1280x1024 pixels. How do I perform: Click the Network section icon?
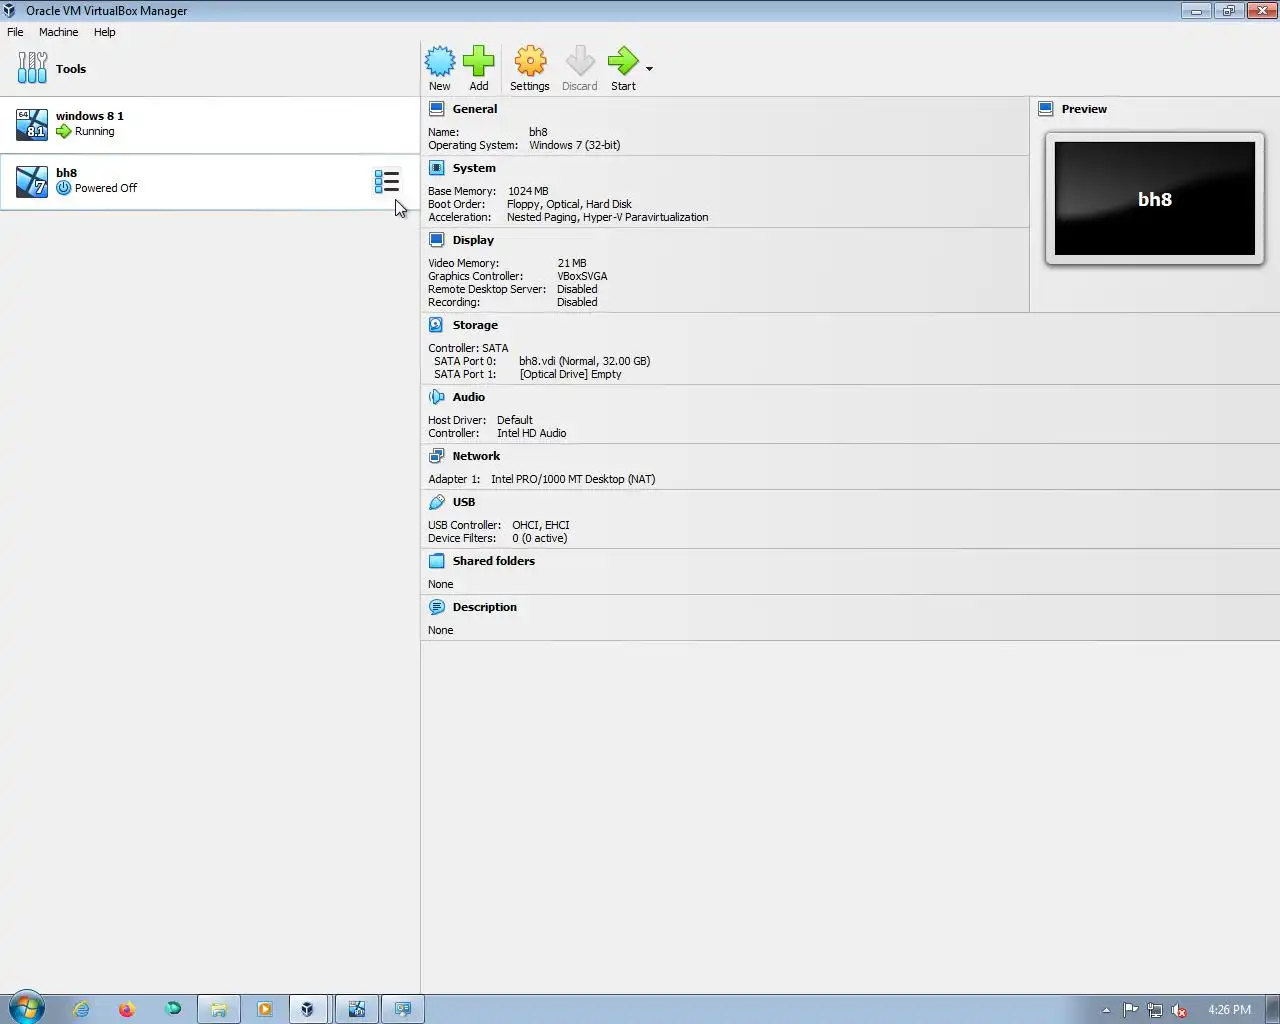pos(437,456)
